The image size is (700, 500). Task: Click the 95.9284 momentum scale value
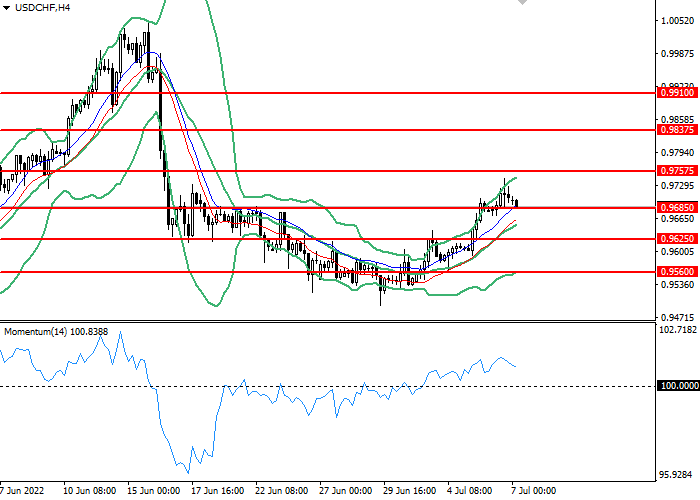[678, 475]
